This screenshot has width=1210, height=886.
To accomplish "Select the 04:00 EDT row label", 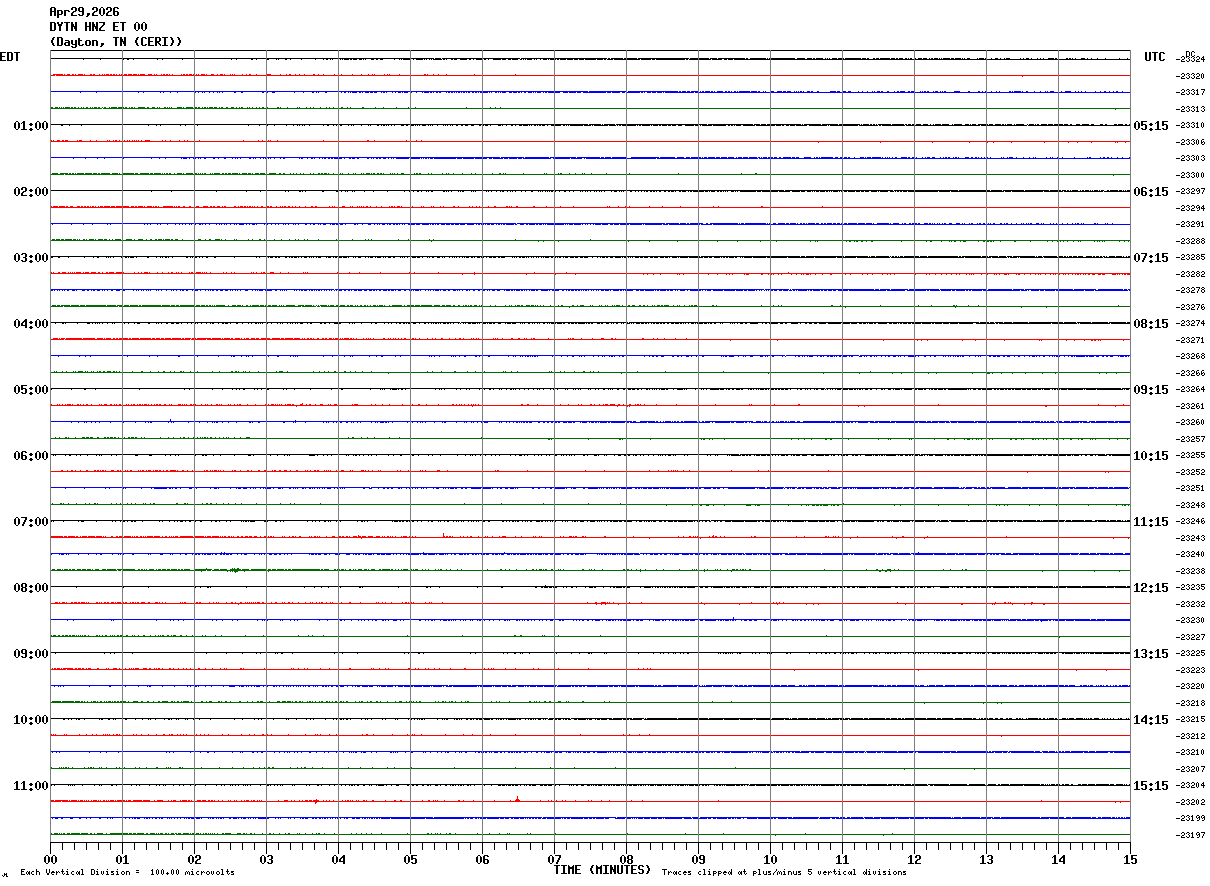I will pyautogui.click(x=31, y=324).
